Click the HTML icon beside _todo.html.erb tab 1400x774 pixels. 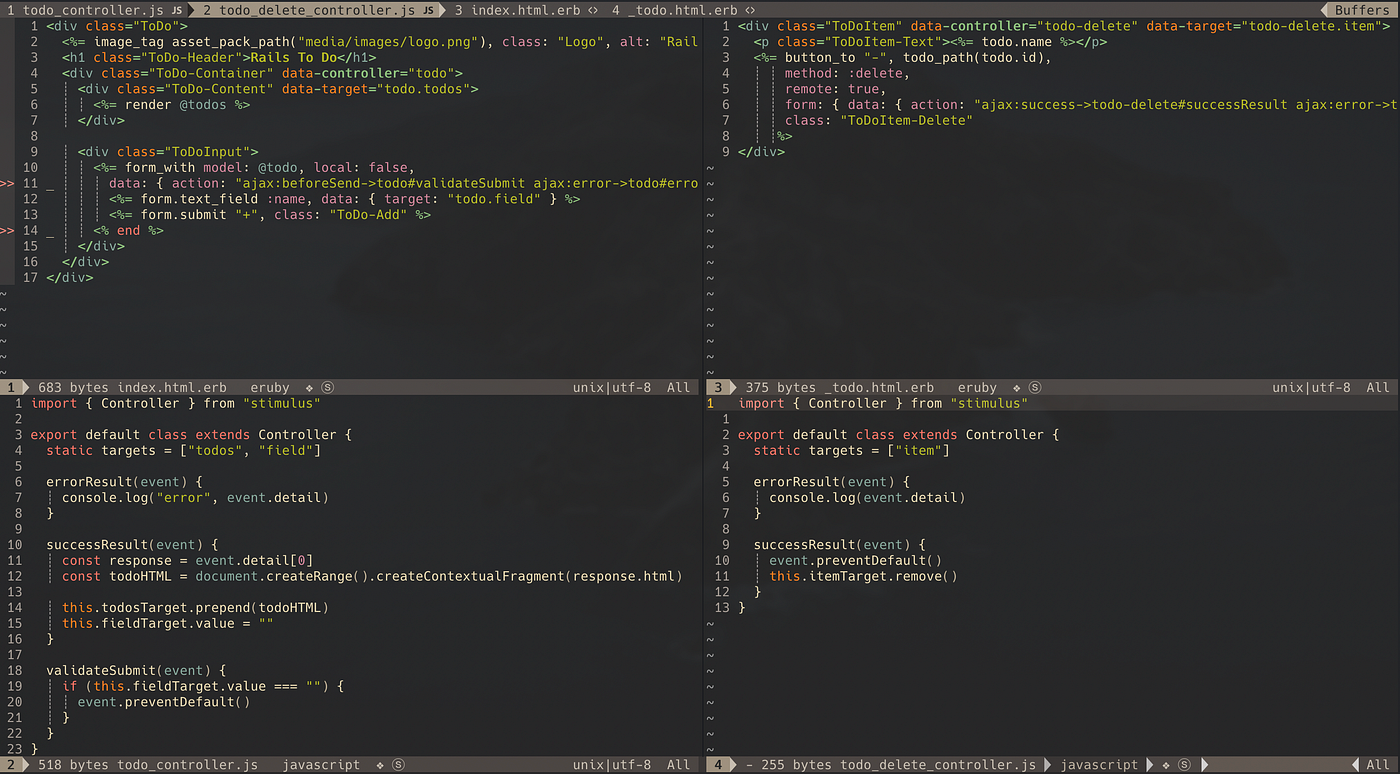point(748,10)
